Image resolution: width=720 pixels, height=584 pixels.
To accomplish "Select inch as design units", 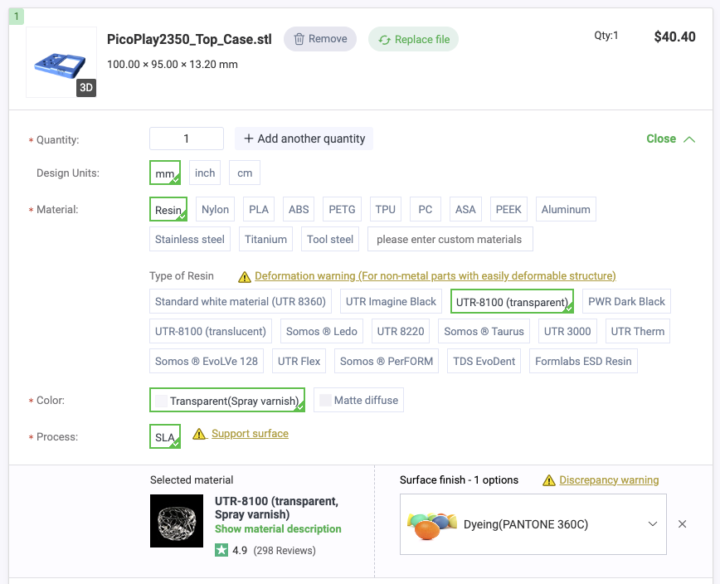I will pos(205,173).
